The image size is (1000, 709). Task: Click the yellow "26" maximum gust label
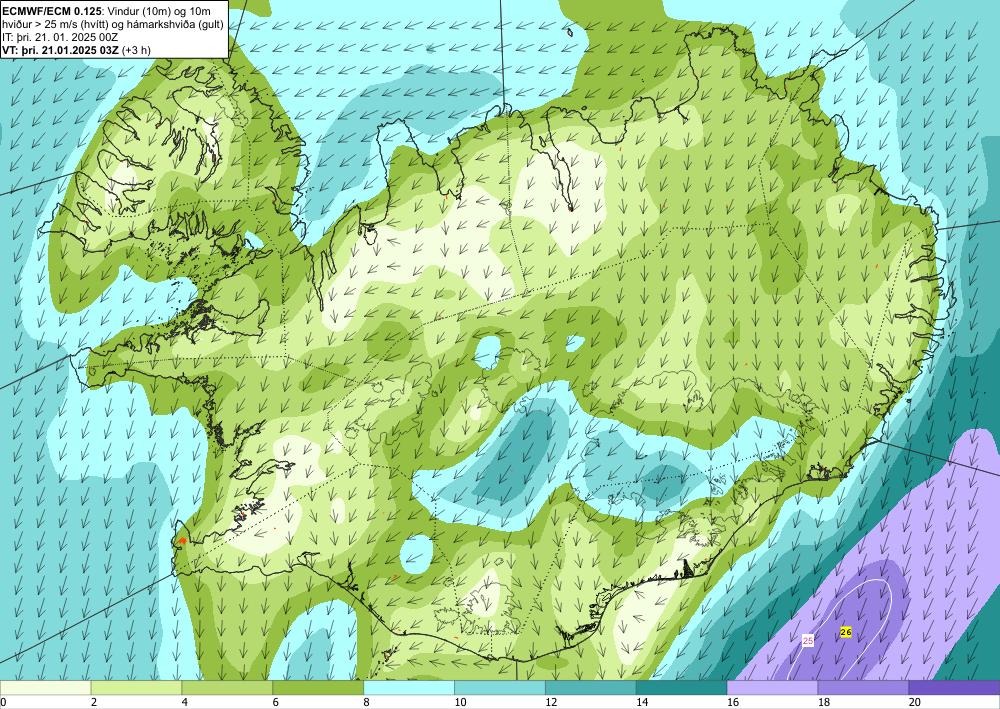click(846, 632)
